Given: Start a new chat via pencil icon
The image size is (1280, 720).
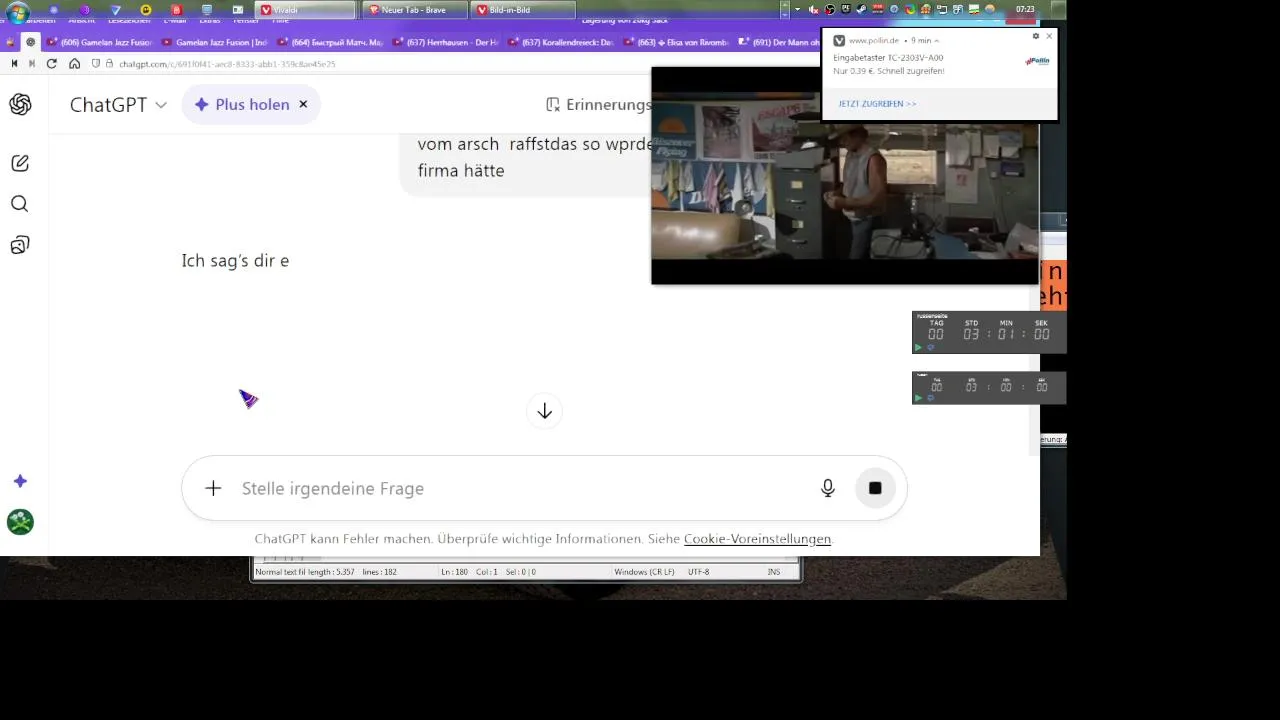Looking at the screenshot, I should [20, 163].
